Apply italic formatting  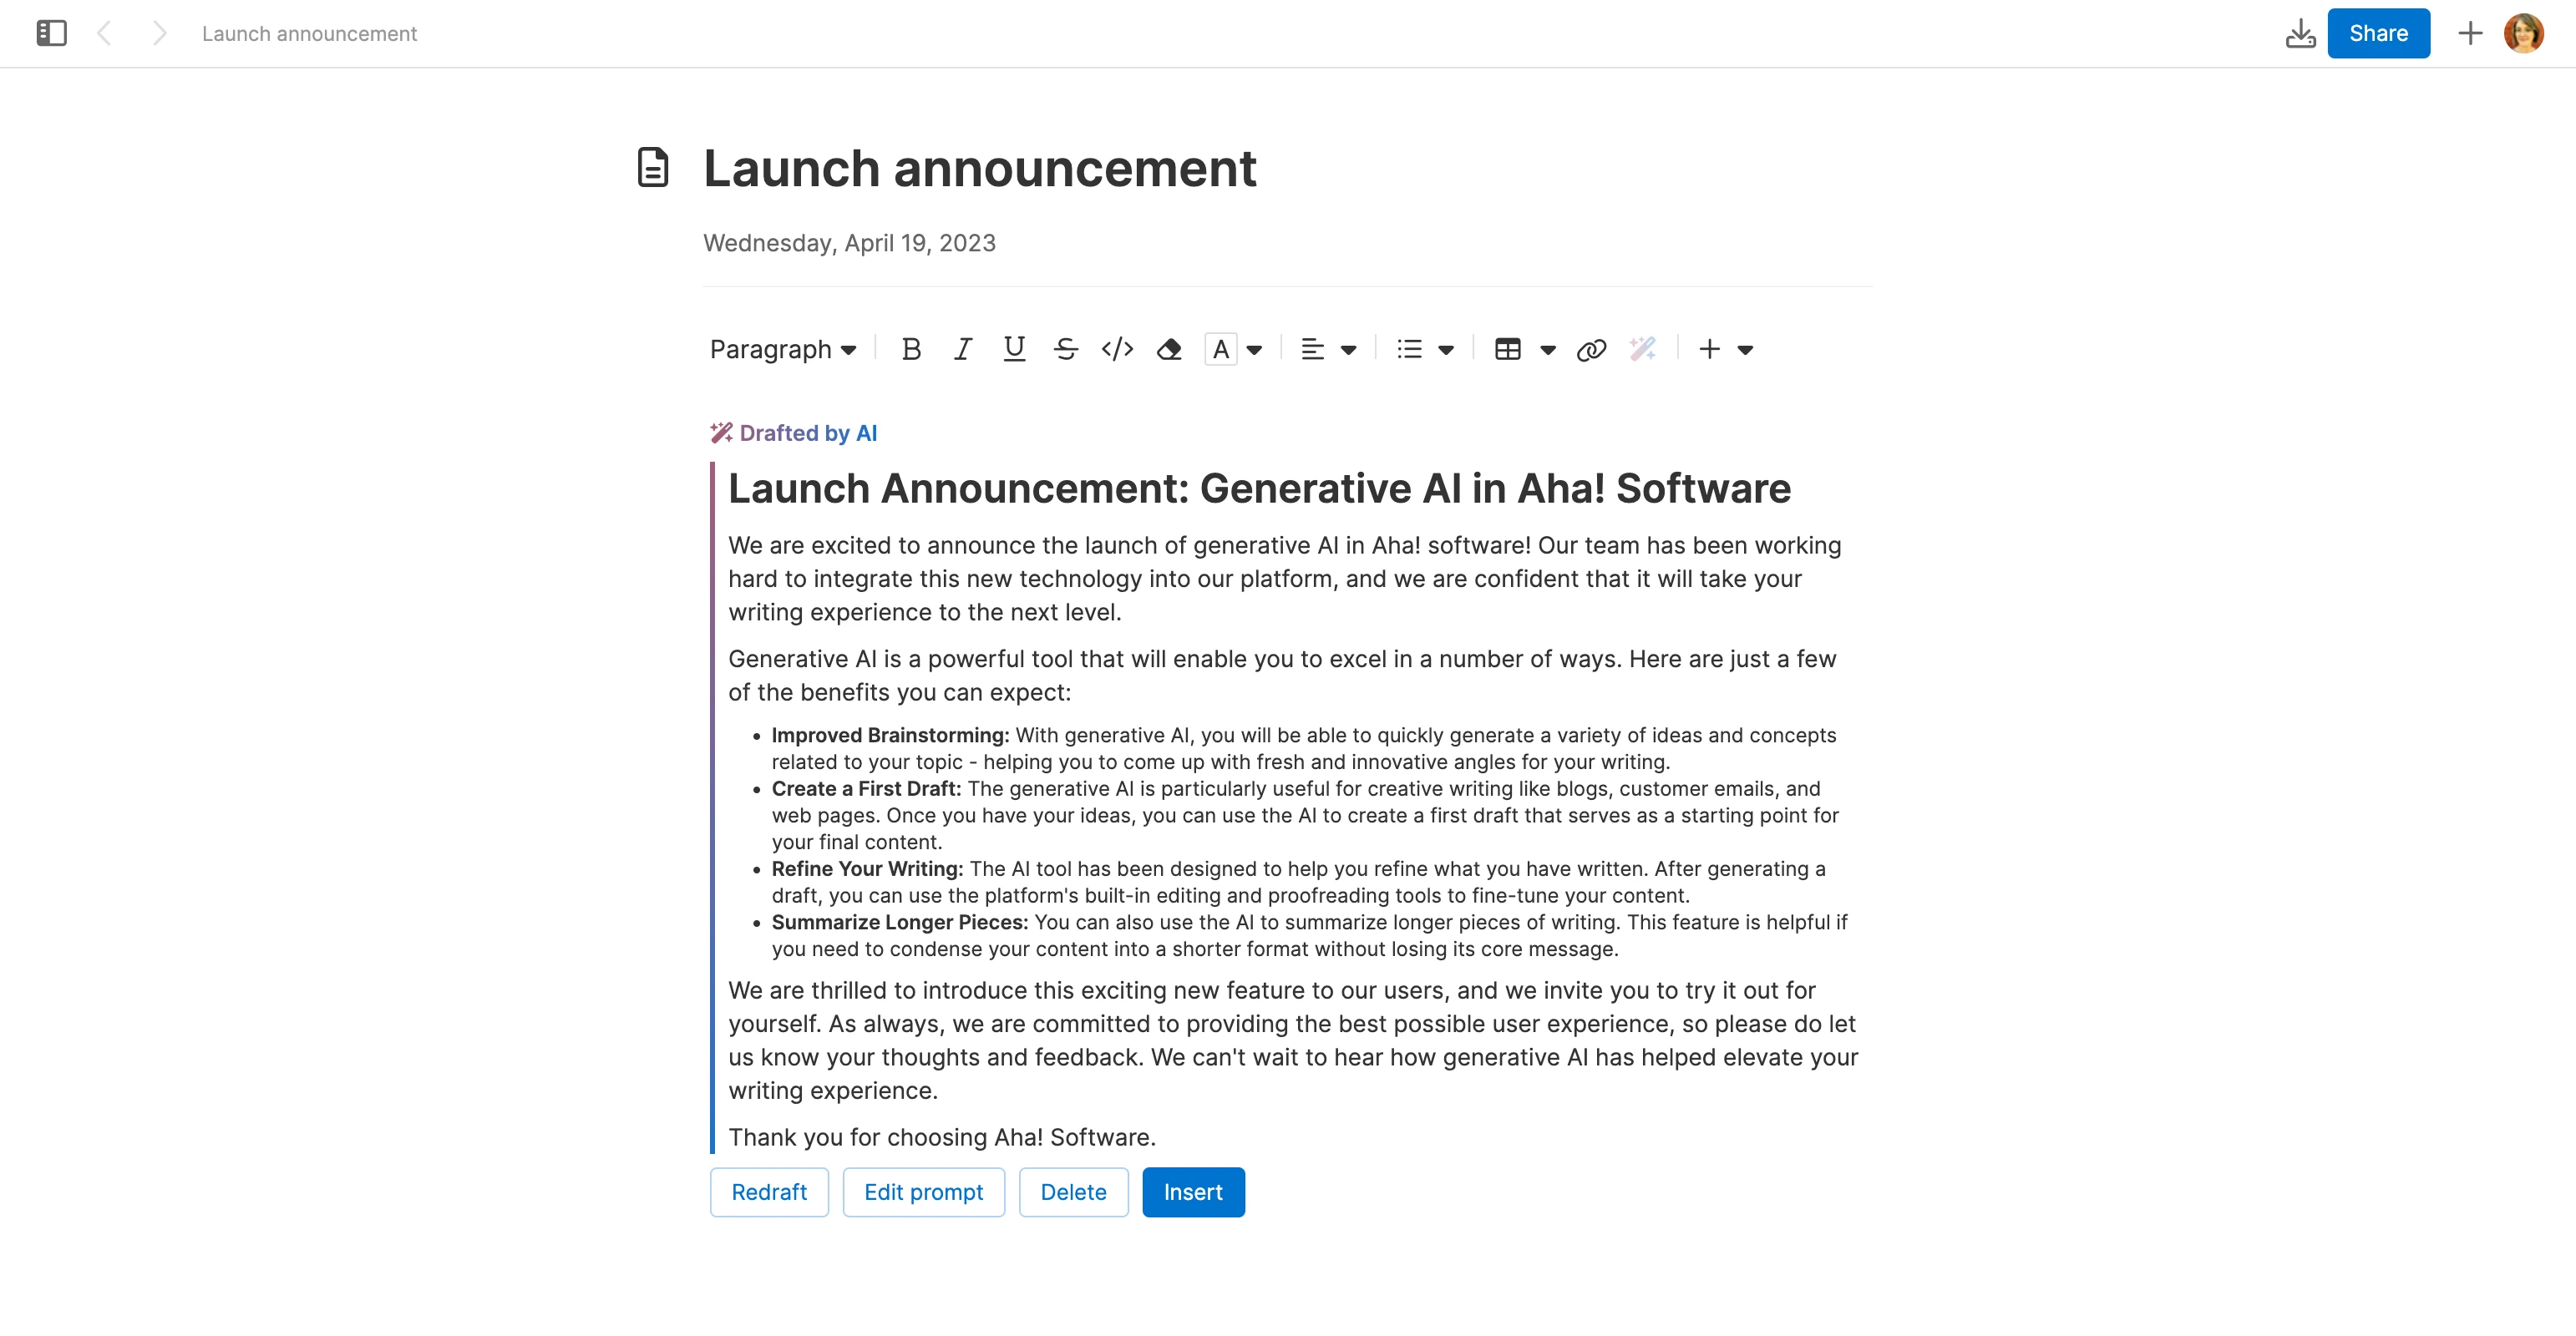click(x=963, y=349)
